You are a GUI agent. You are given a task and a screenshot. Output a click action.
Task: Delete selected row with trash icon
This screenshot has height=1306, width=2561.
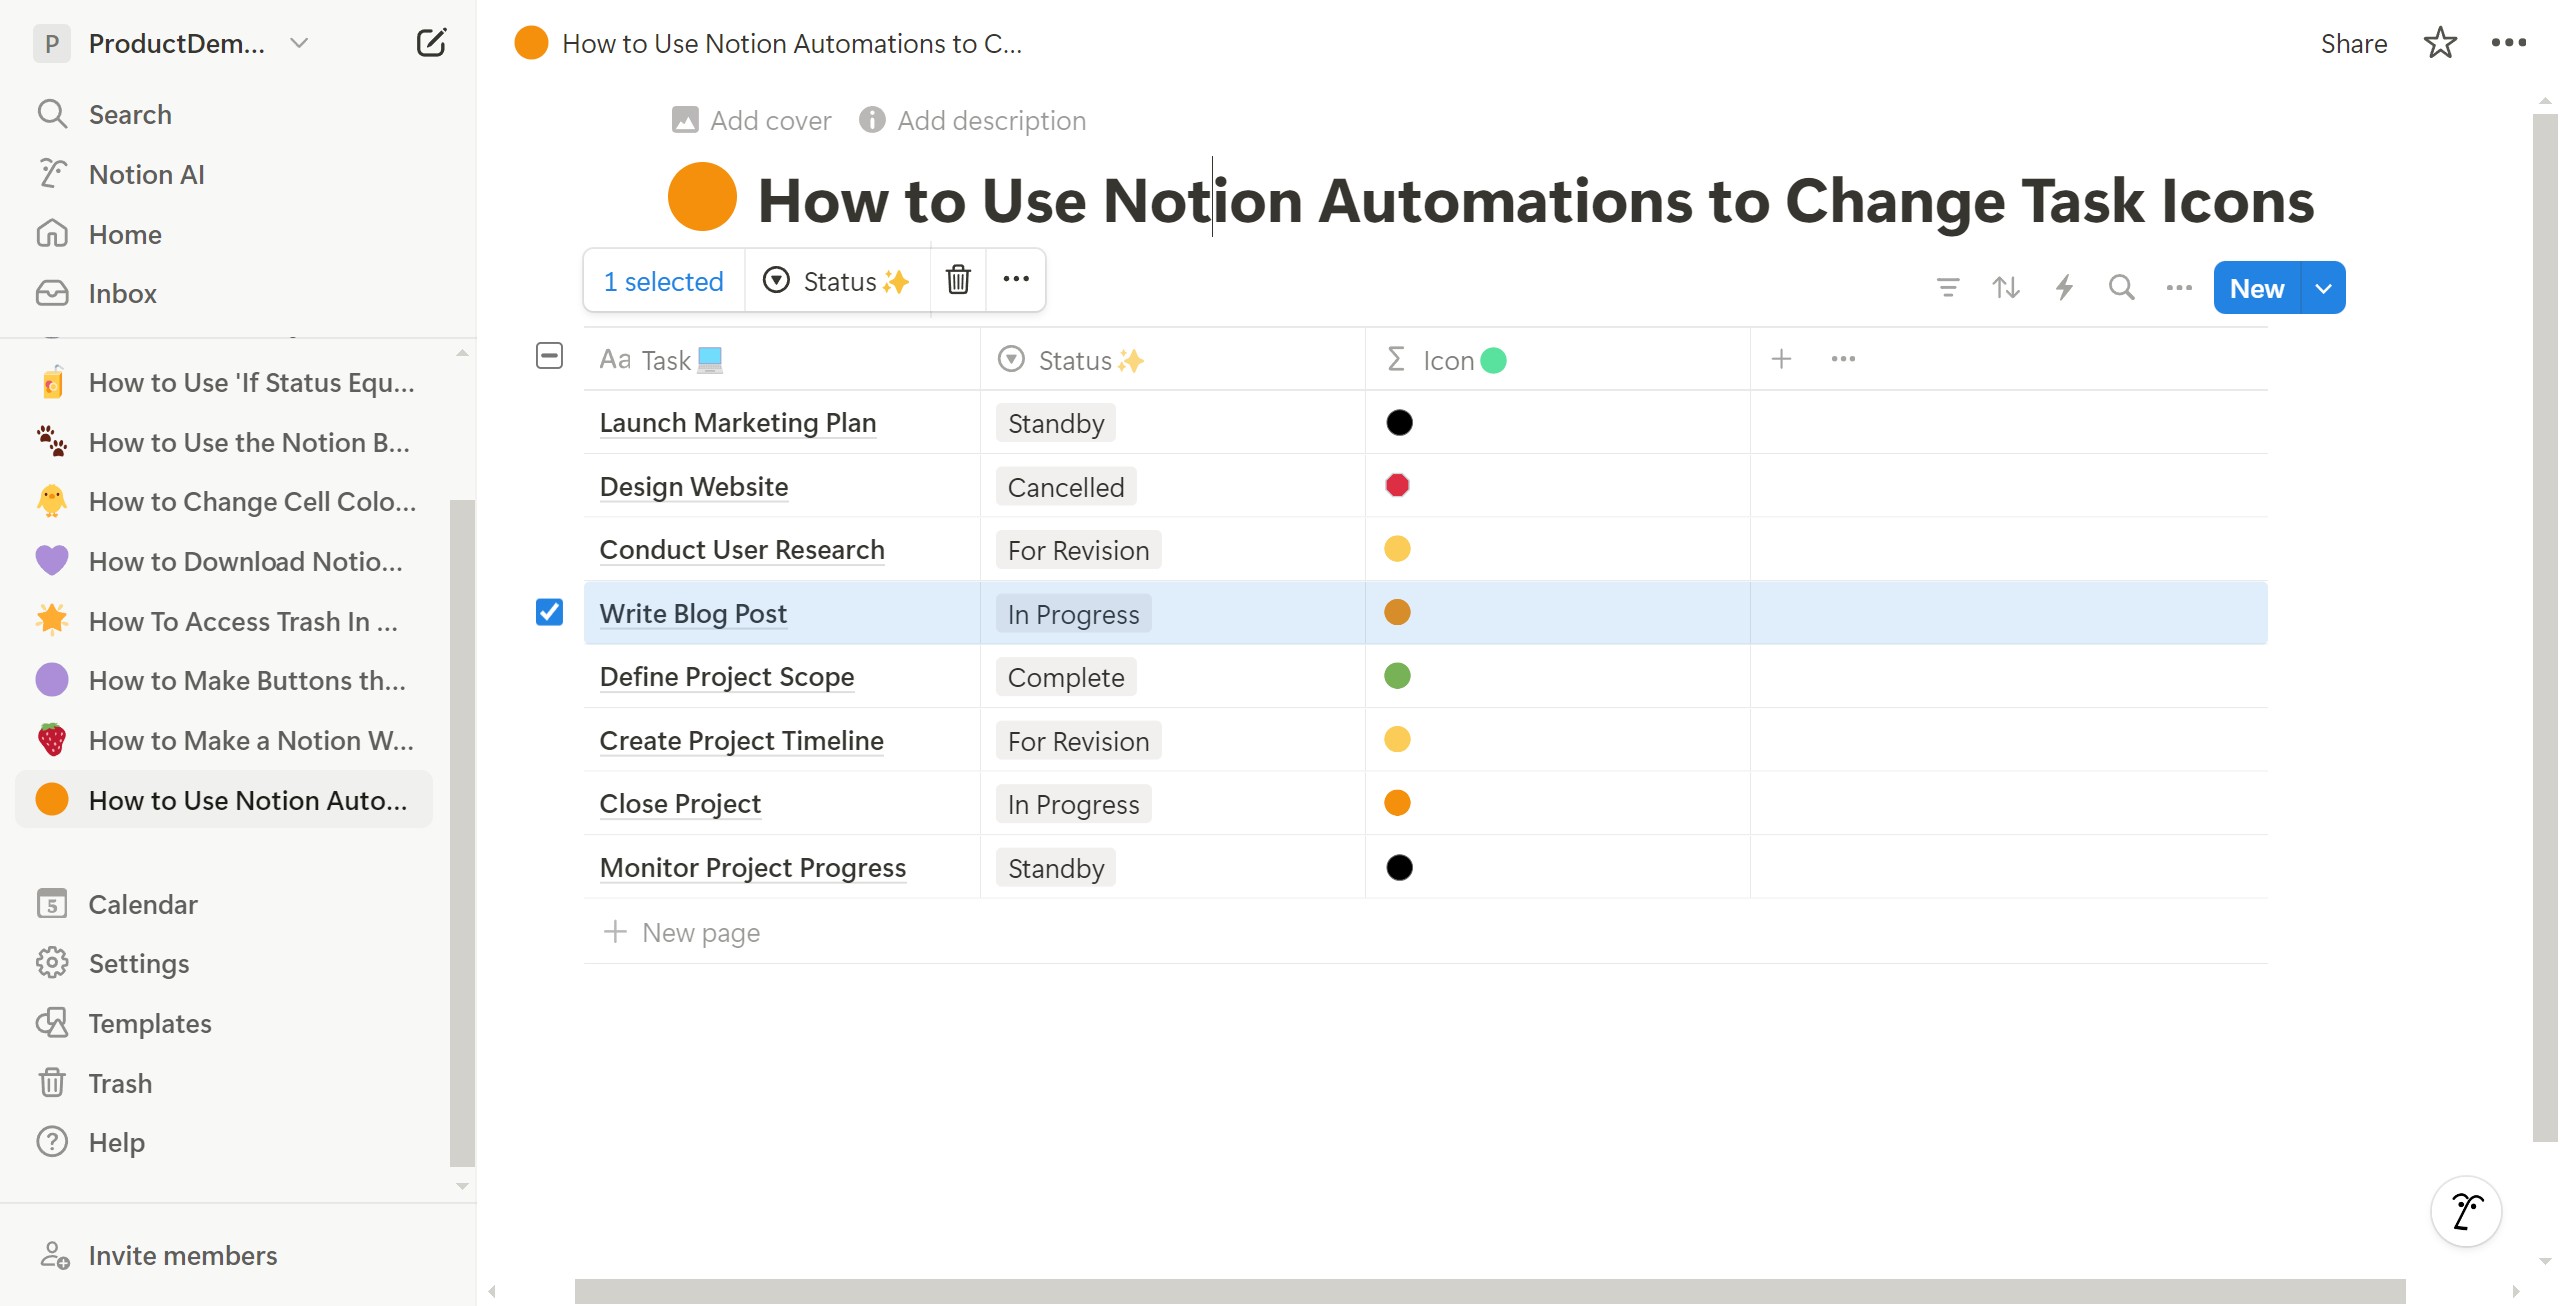(x=958, y=280)
